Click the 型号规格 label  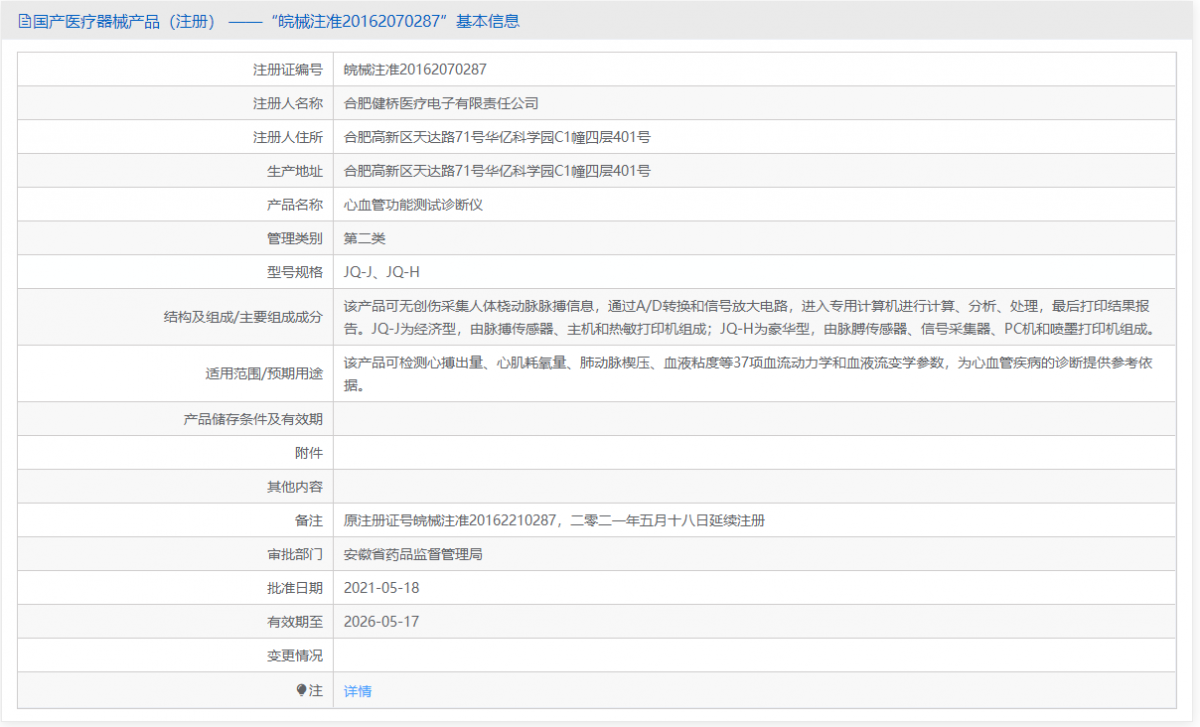295,272
